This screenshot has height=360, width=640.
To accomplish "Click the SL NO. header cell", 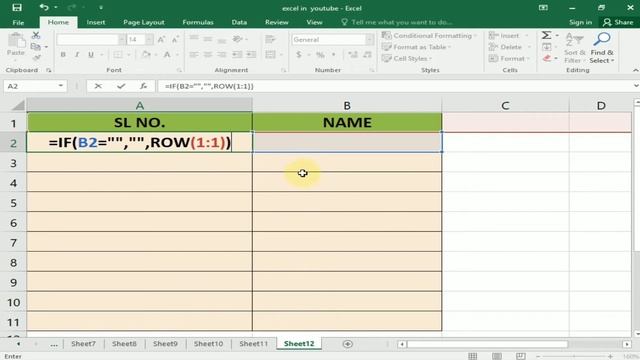I will (140, 122).
